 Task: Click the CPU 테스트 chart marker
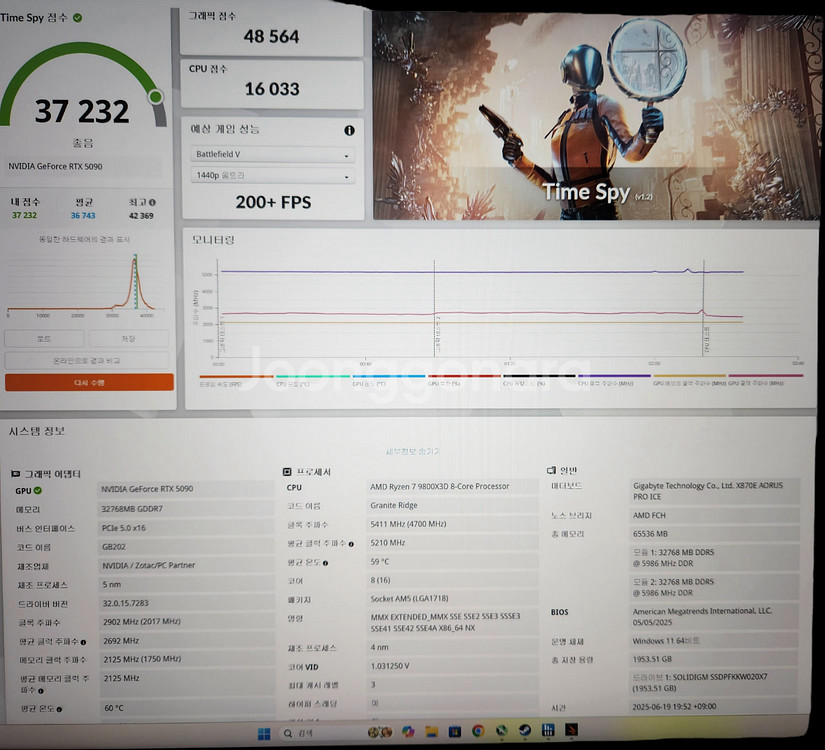pyautogui.click(x=707, y=339)
